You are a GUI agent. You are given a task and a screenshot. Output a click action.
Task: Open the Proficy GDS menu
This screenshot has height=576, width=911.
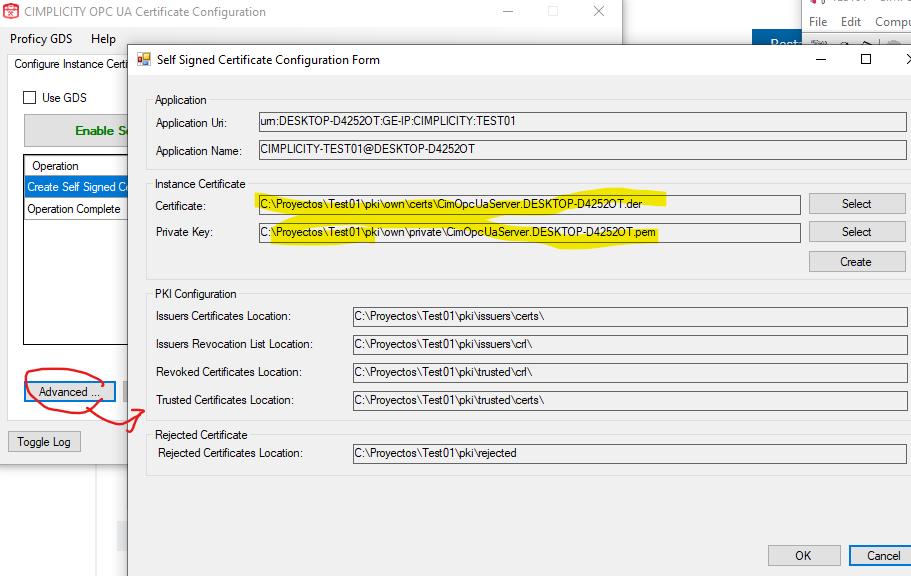pos(41,39)
